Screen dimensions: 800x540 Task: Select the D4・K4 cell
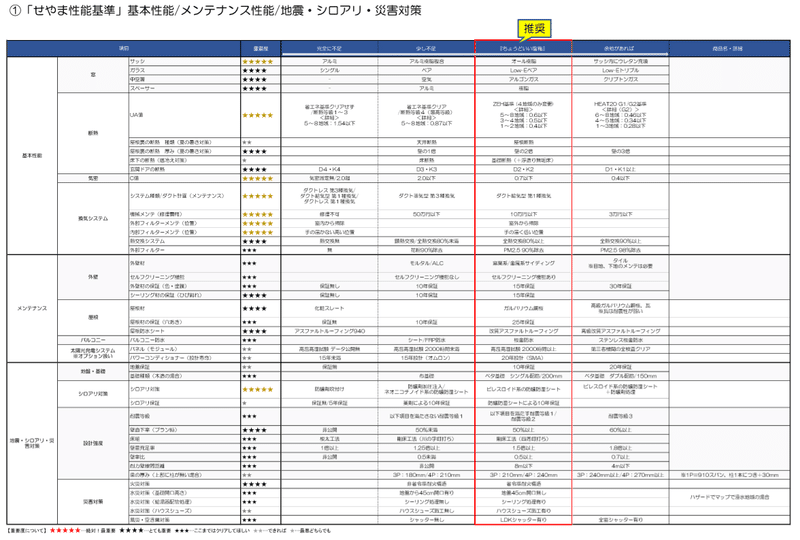coord(330,169)
